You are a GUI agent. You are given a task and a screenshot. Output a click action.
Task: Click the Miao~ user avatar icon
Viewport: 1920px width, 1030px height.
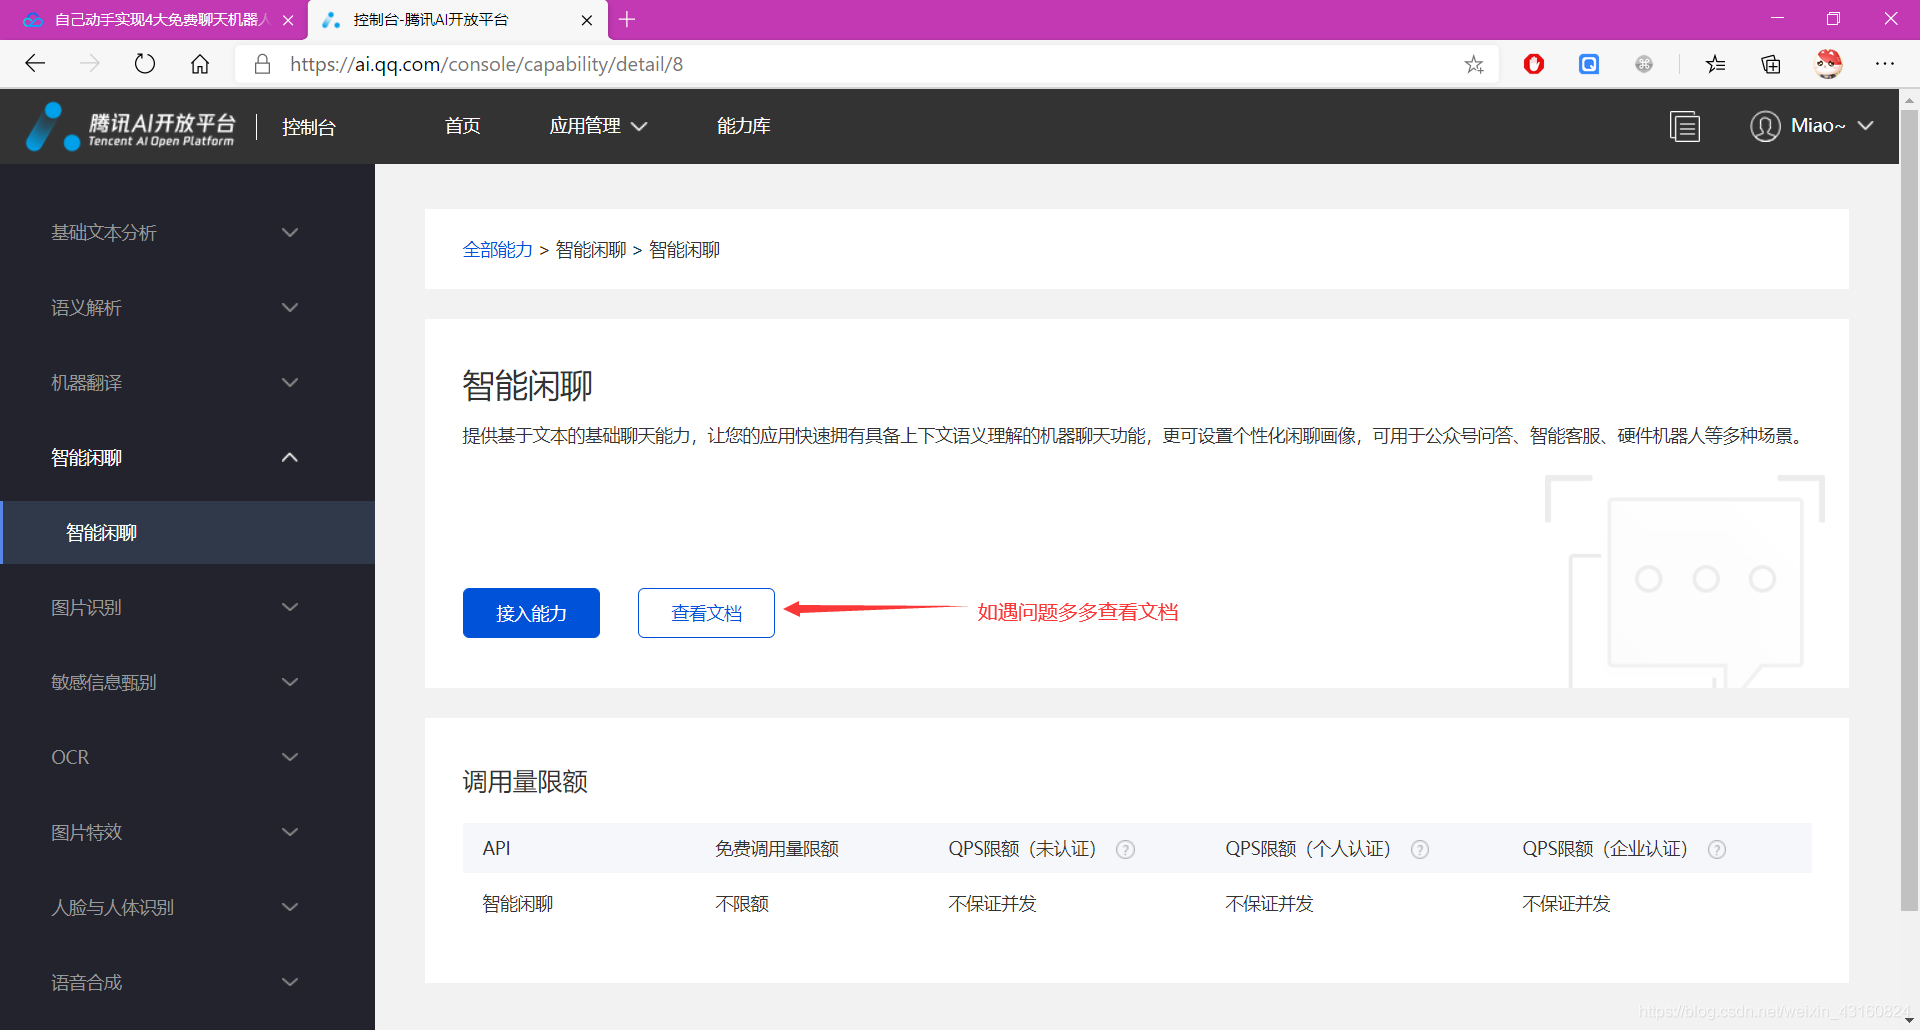[x=1765, y=126]
